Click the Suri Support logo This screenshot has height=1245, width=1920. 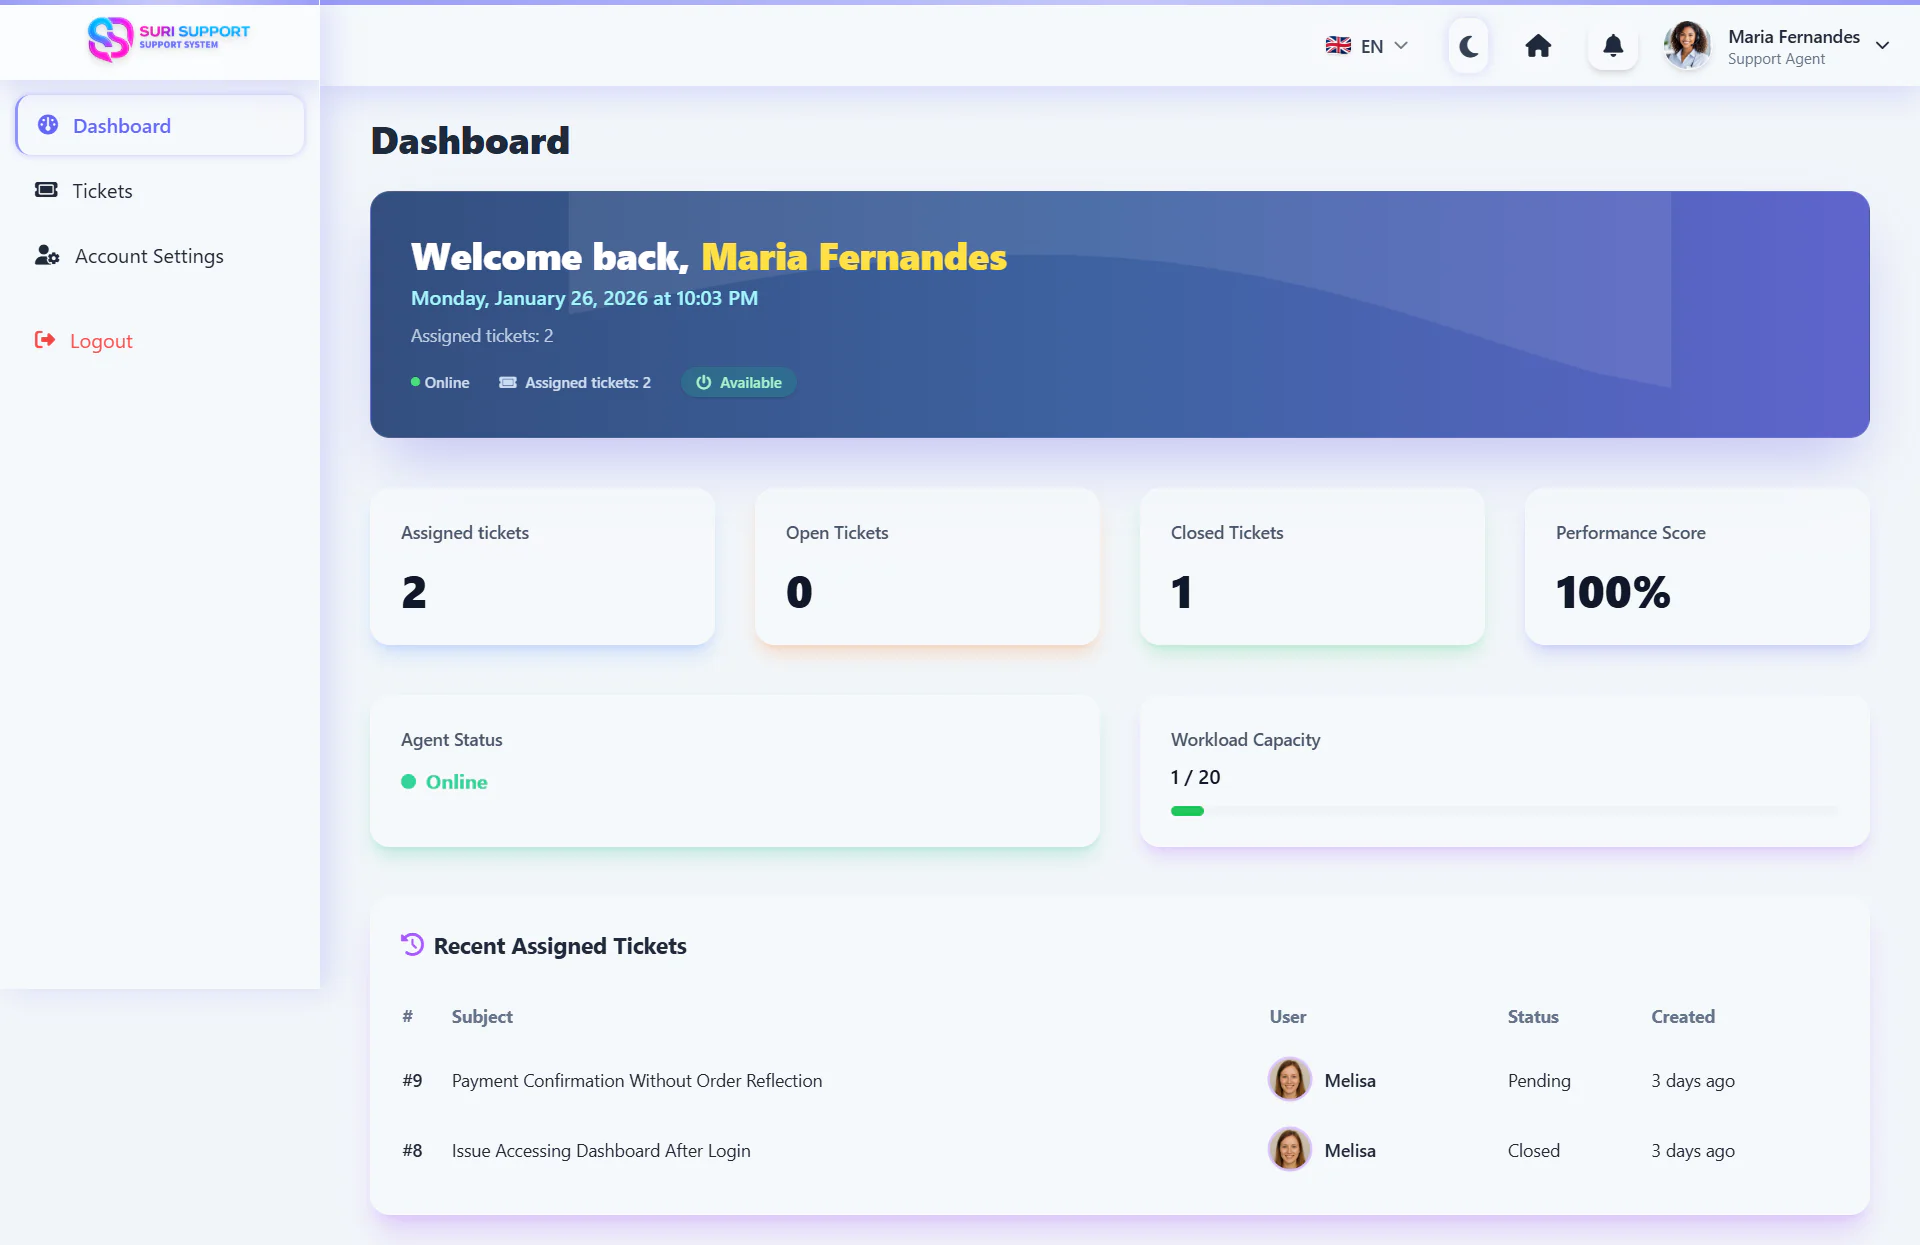[x=168, y=38]
